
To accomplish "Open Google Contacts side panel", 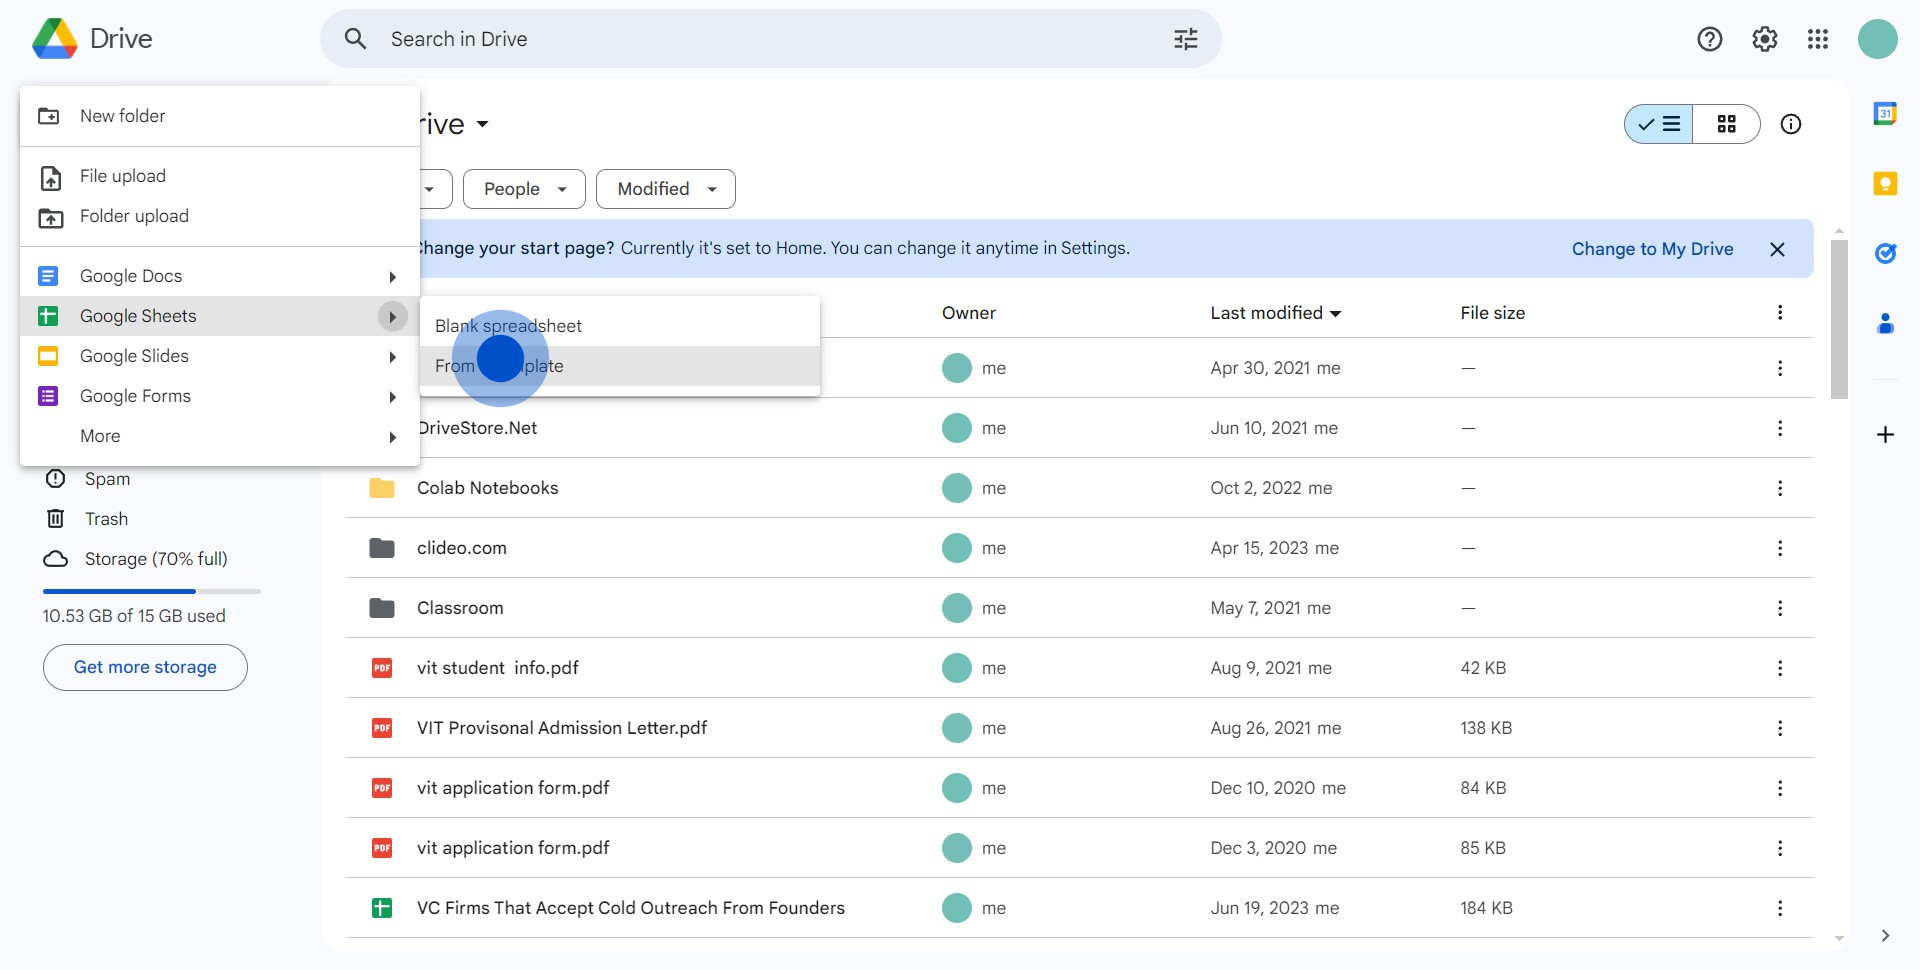I will pyautogui.click(x=1885, y=324).
